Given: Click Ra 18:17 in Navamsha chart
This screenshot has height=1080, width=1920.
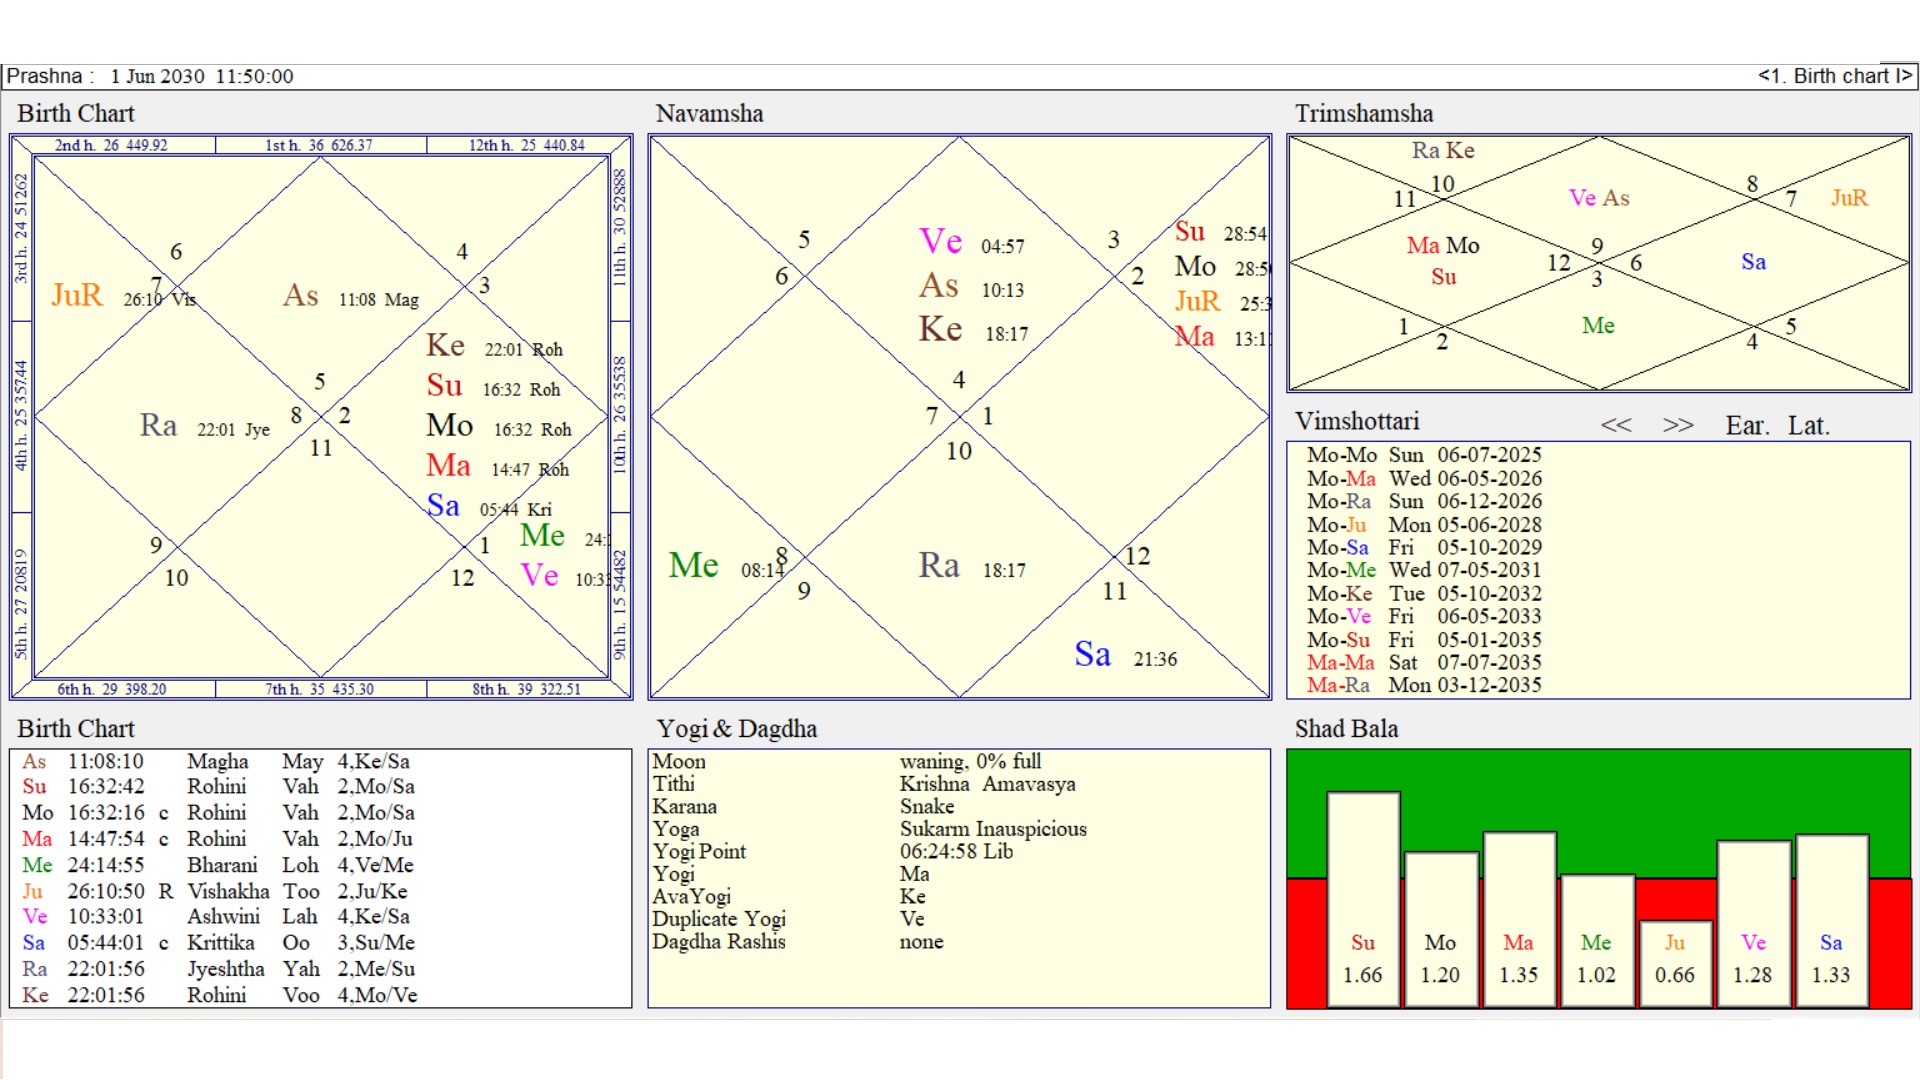Looking at the screenshot, I should pos(973,566).
